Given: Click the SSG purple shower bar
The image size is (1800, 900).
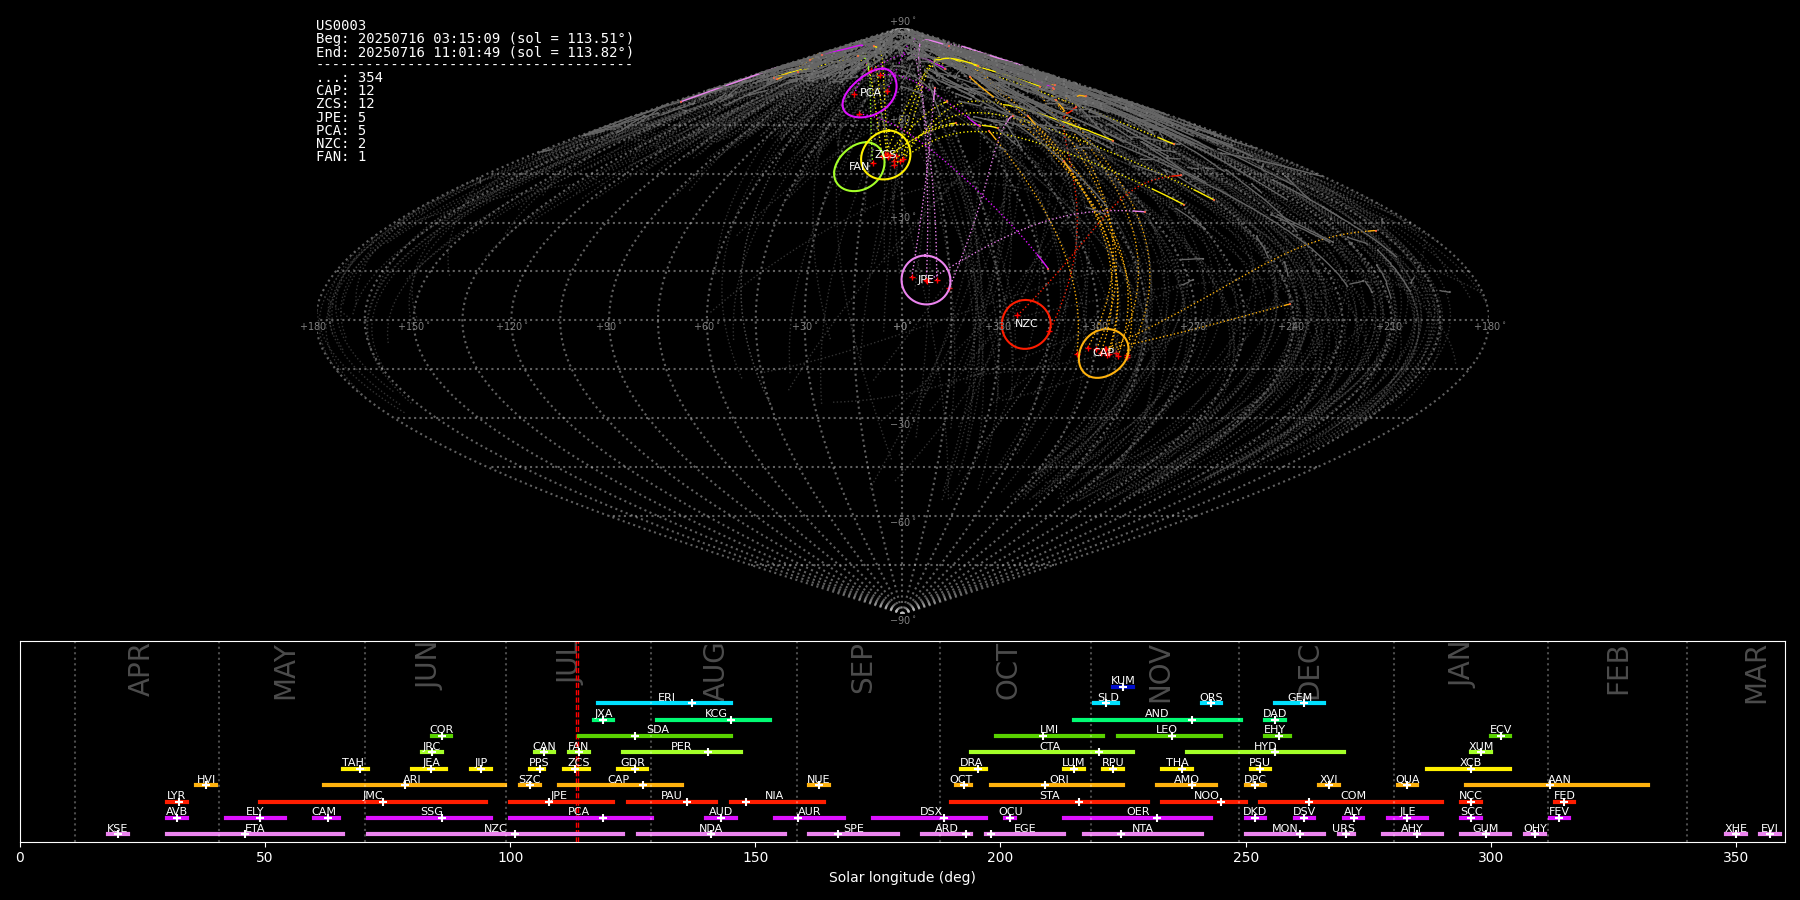Looking at the screenshot, I should coord(429,818).
